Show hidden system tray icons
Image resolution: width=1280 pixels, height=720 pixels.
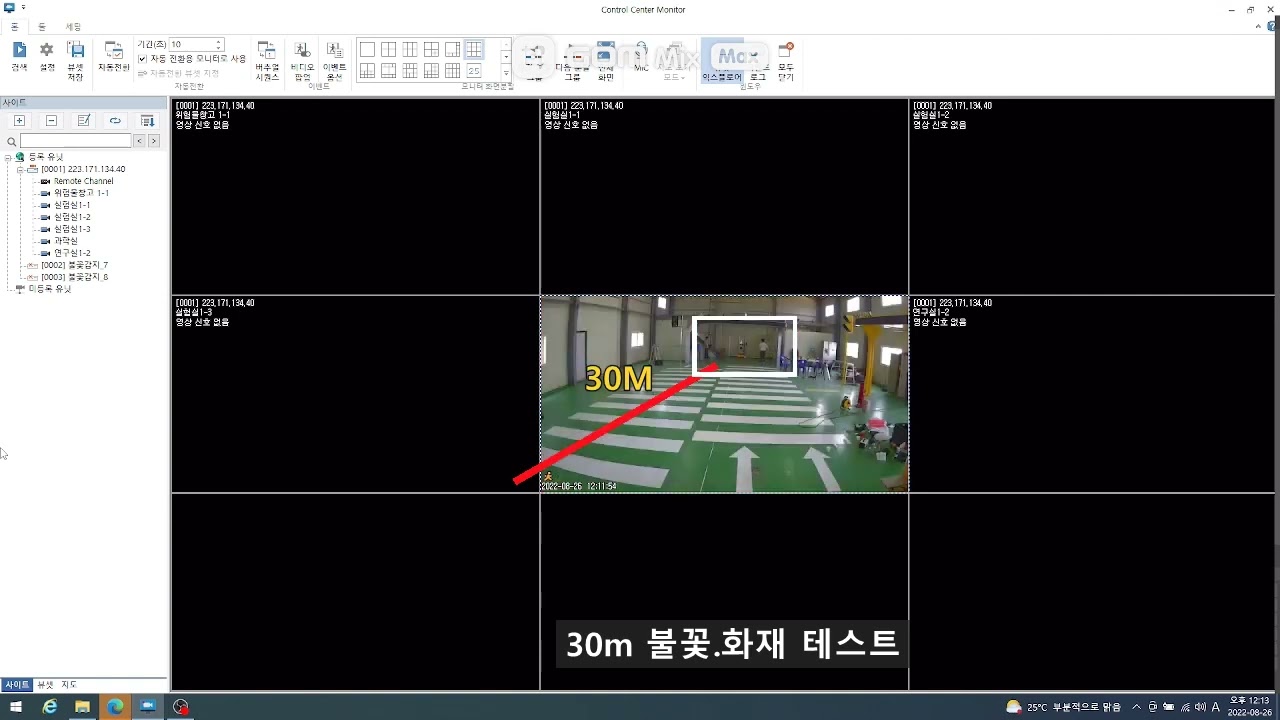[x=1136, y=707]
